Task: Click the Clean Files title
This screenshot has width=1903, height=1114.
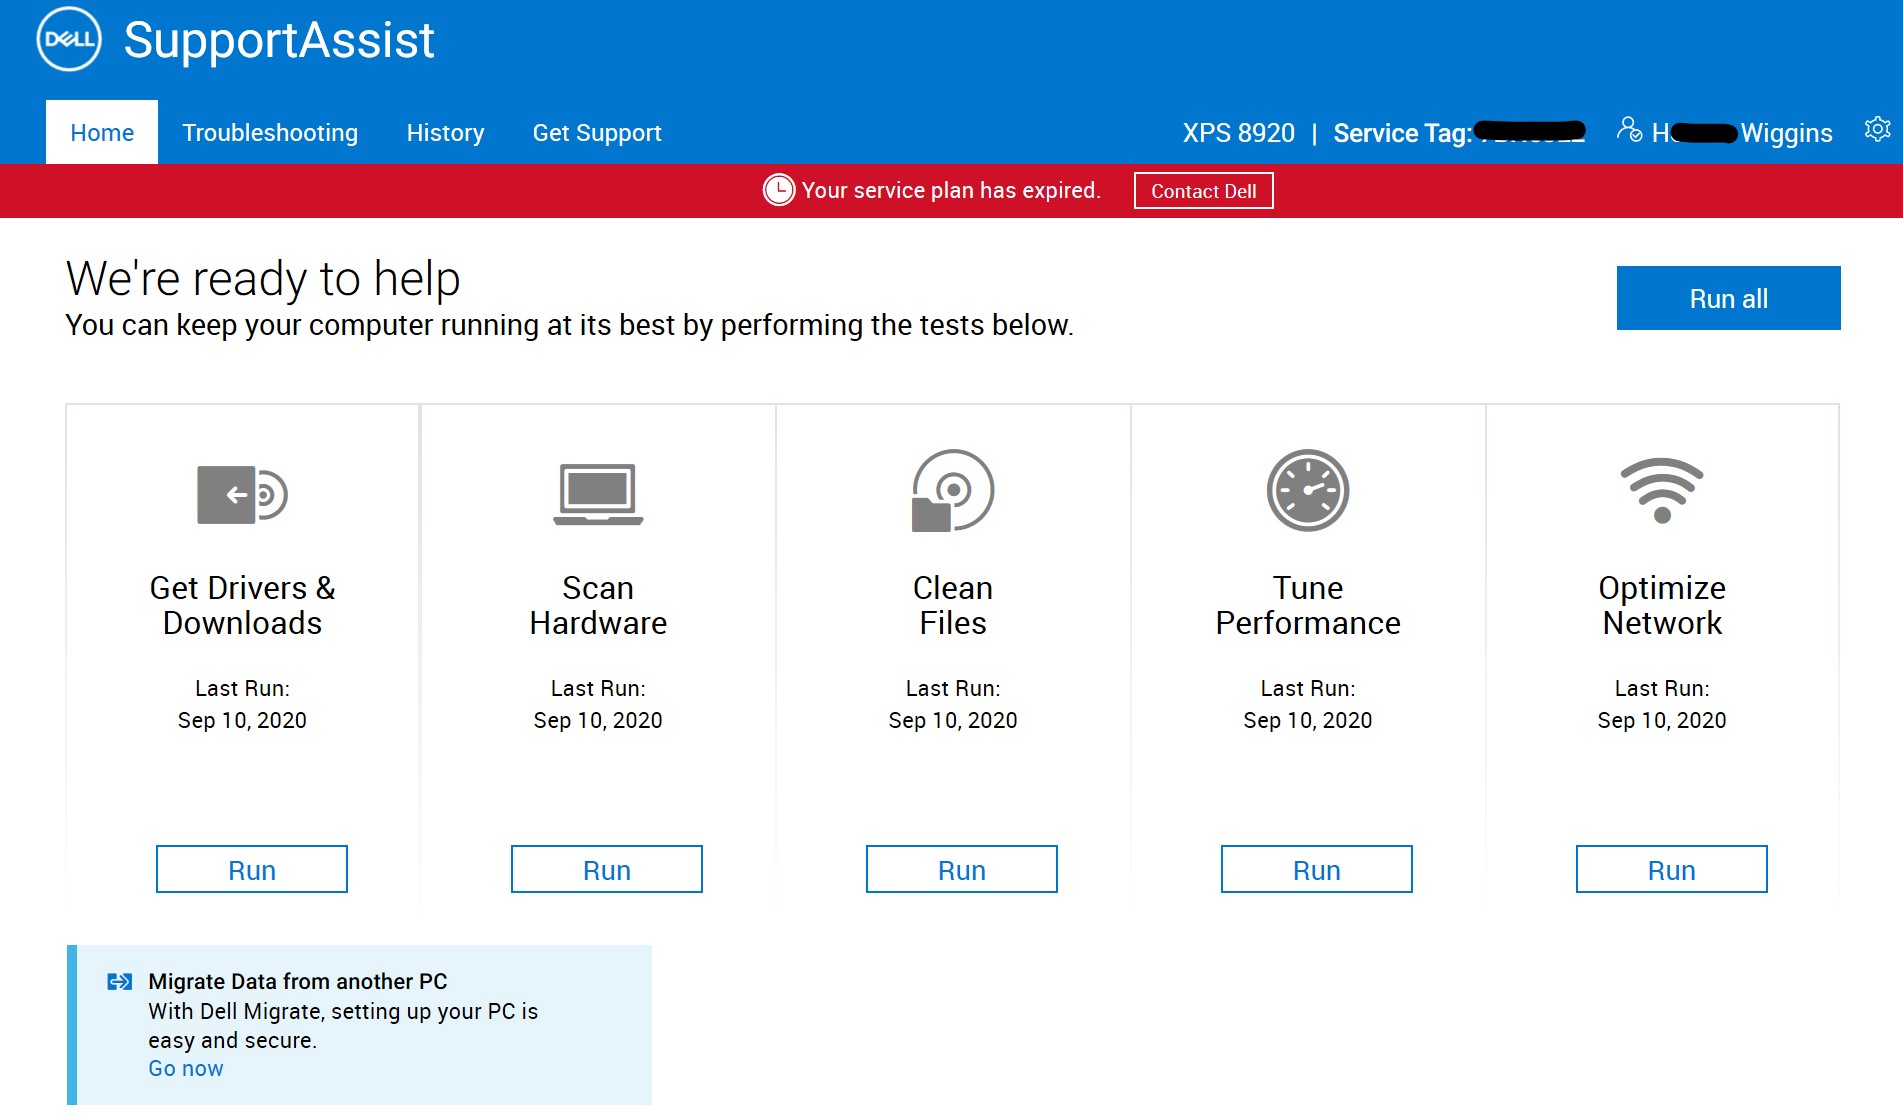Action: 953,605
